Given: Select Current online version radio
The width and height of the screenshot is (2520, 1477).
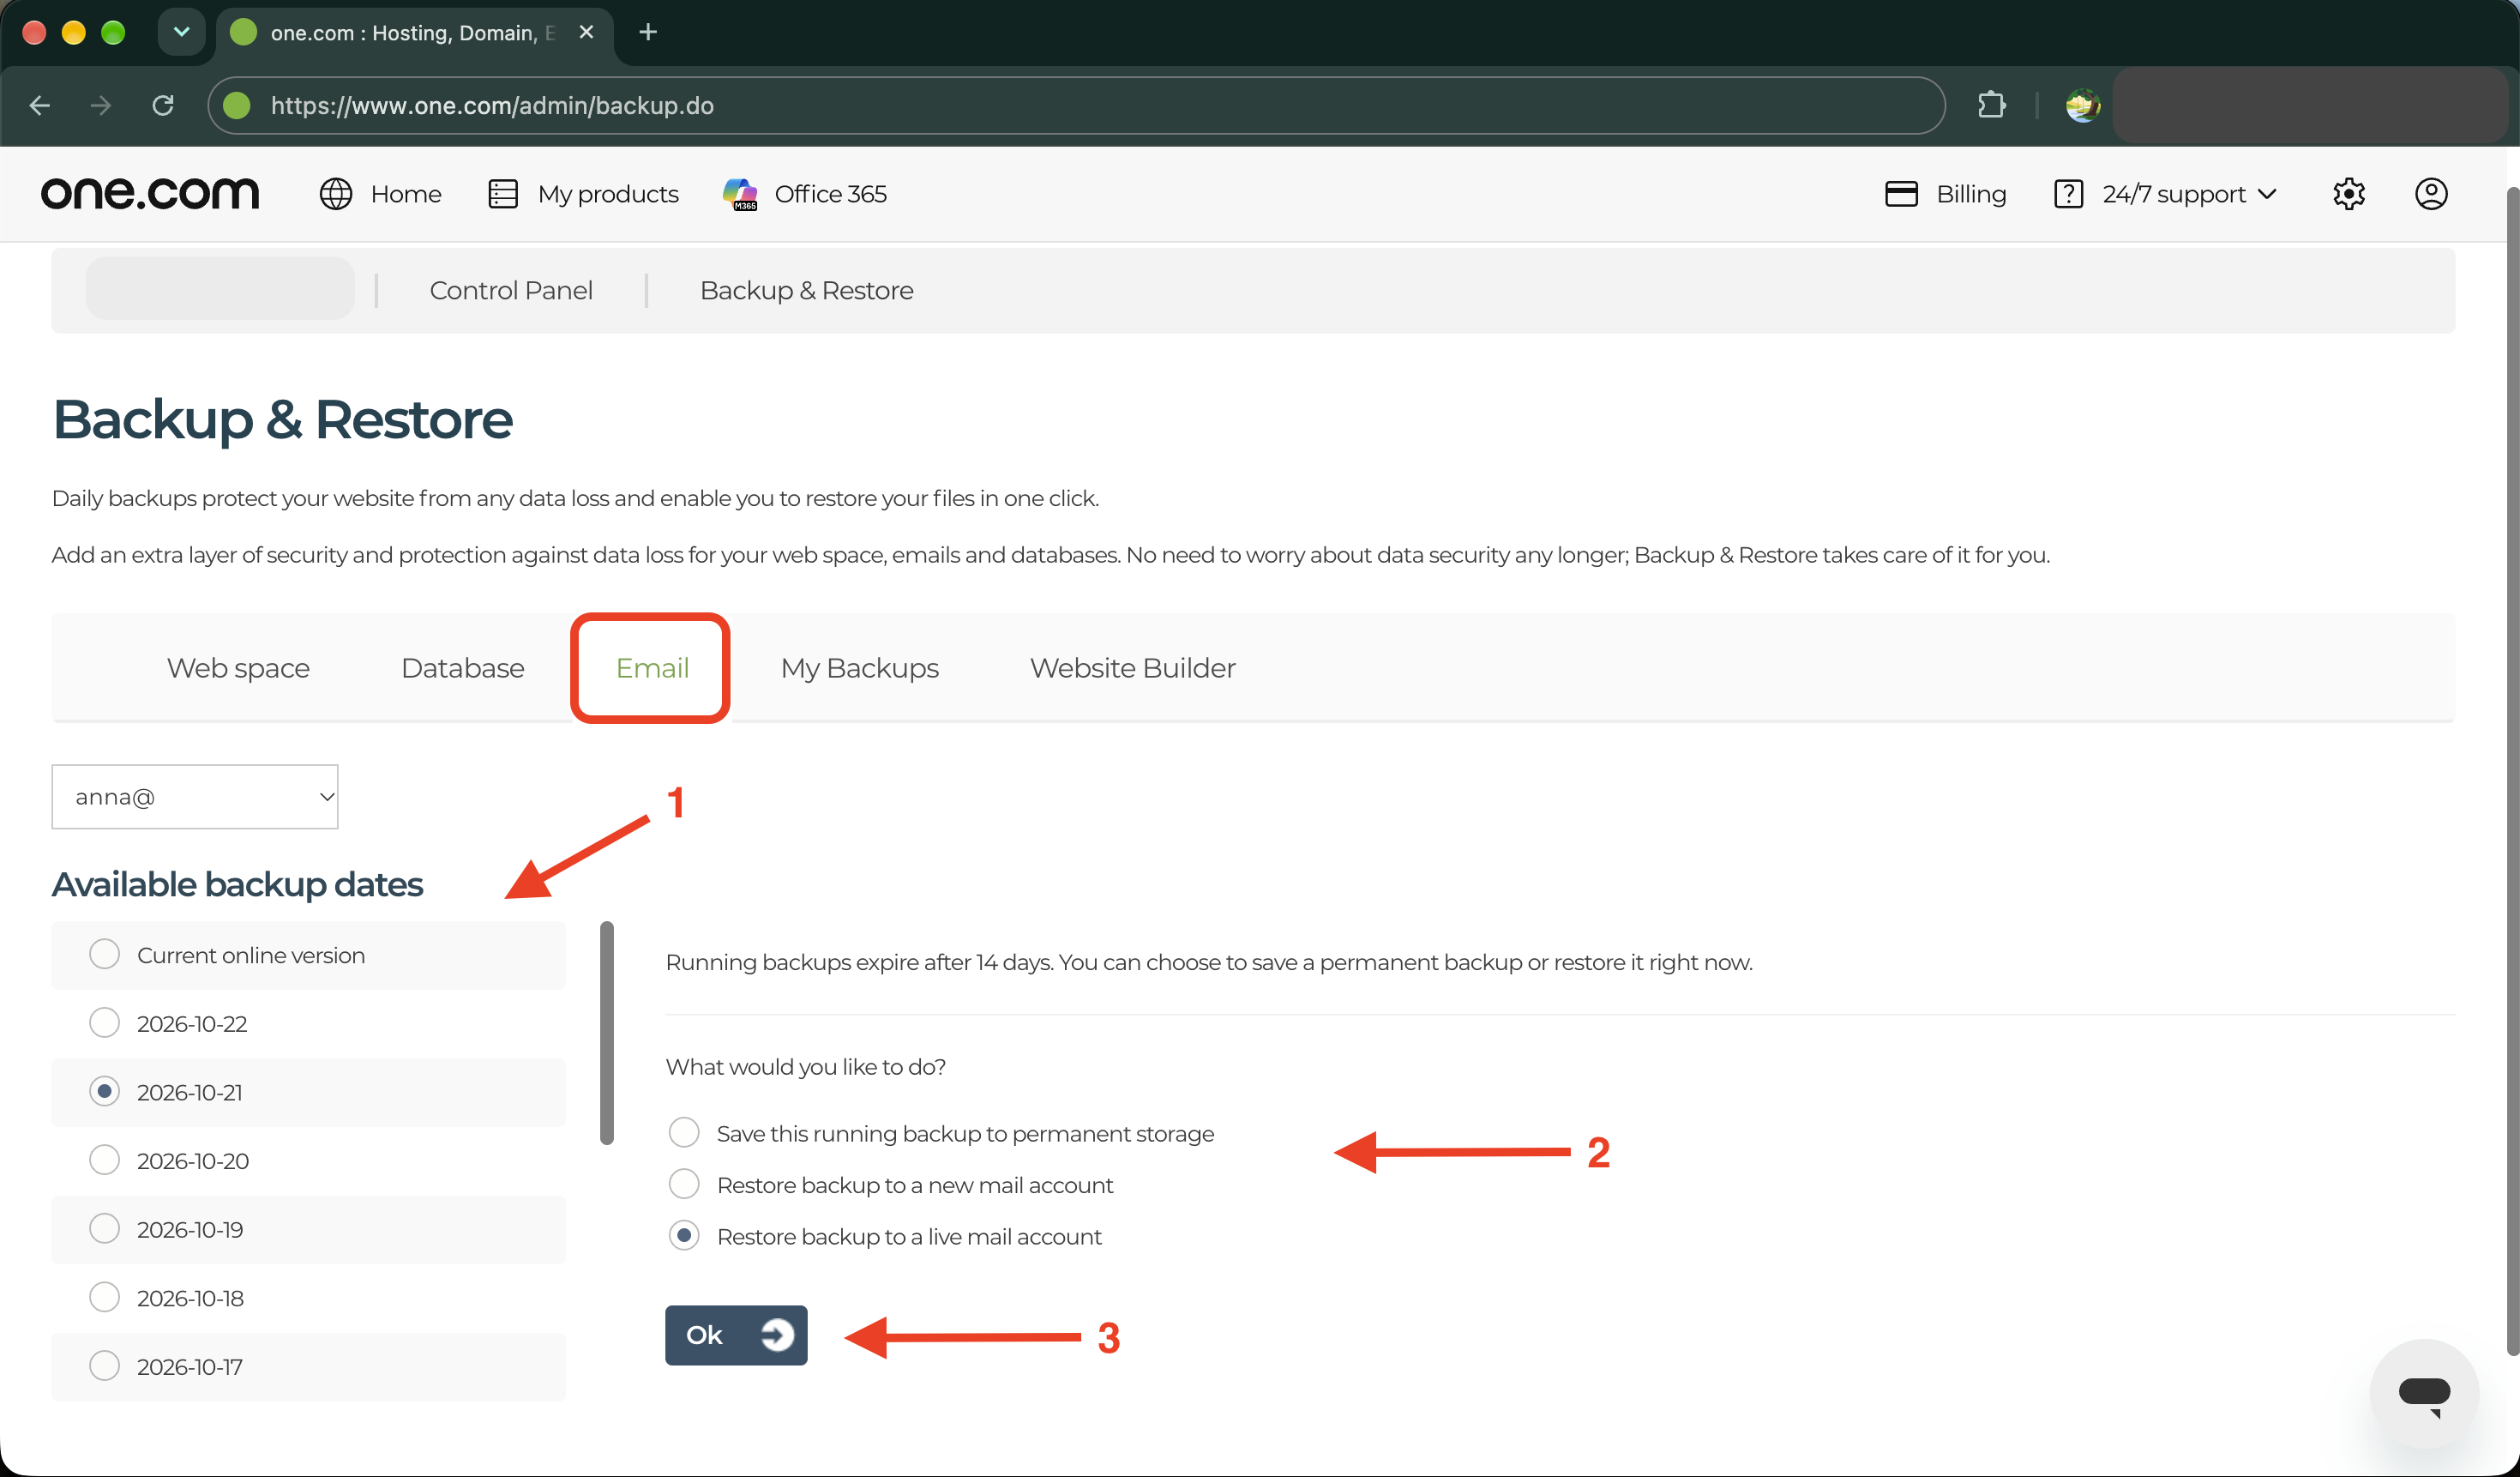Looking at the screenshot, I should (104, 954).
